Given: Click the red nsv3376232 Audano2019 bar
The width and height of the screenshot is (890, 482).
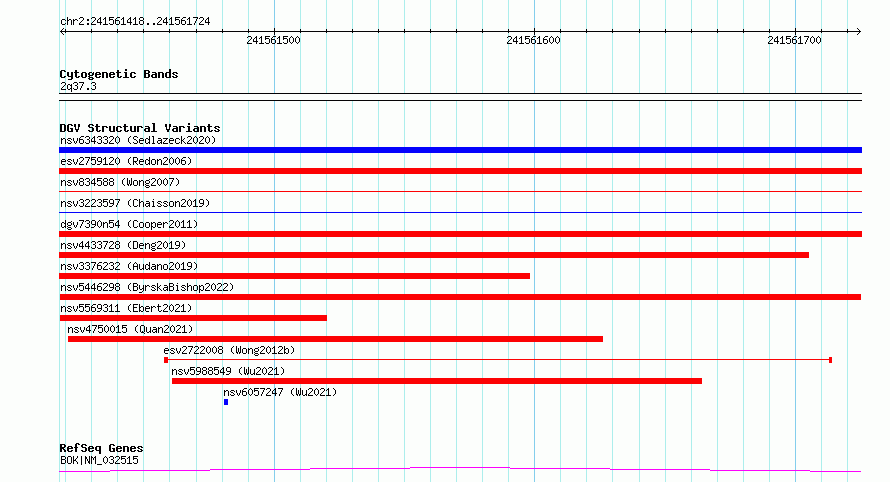Looking at the screenshot, I should (x=295, y=276).
